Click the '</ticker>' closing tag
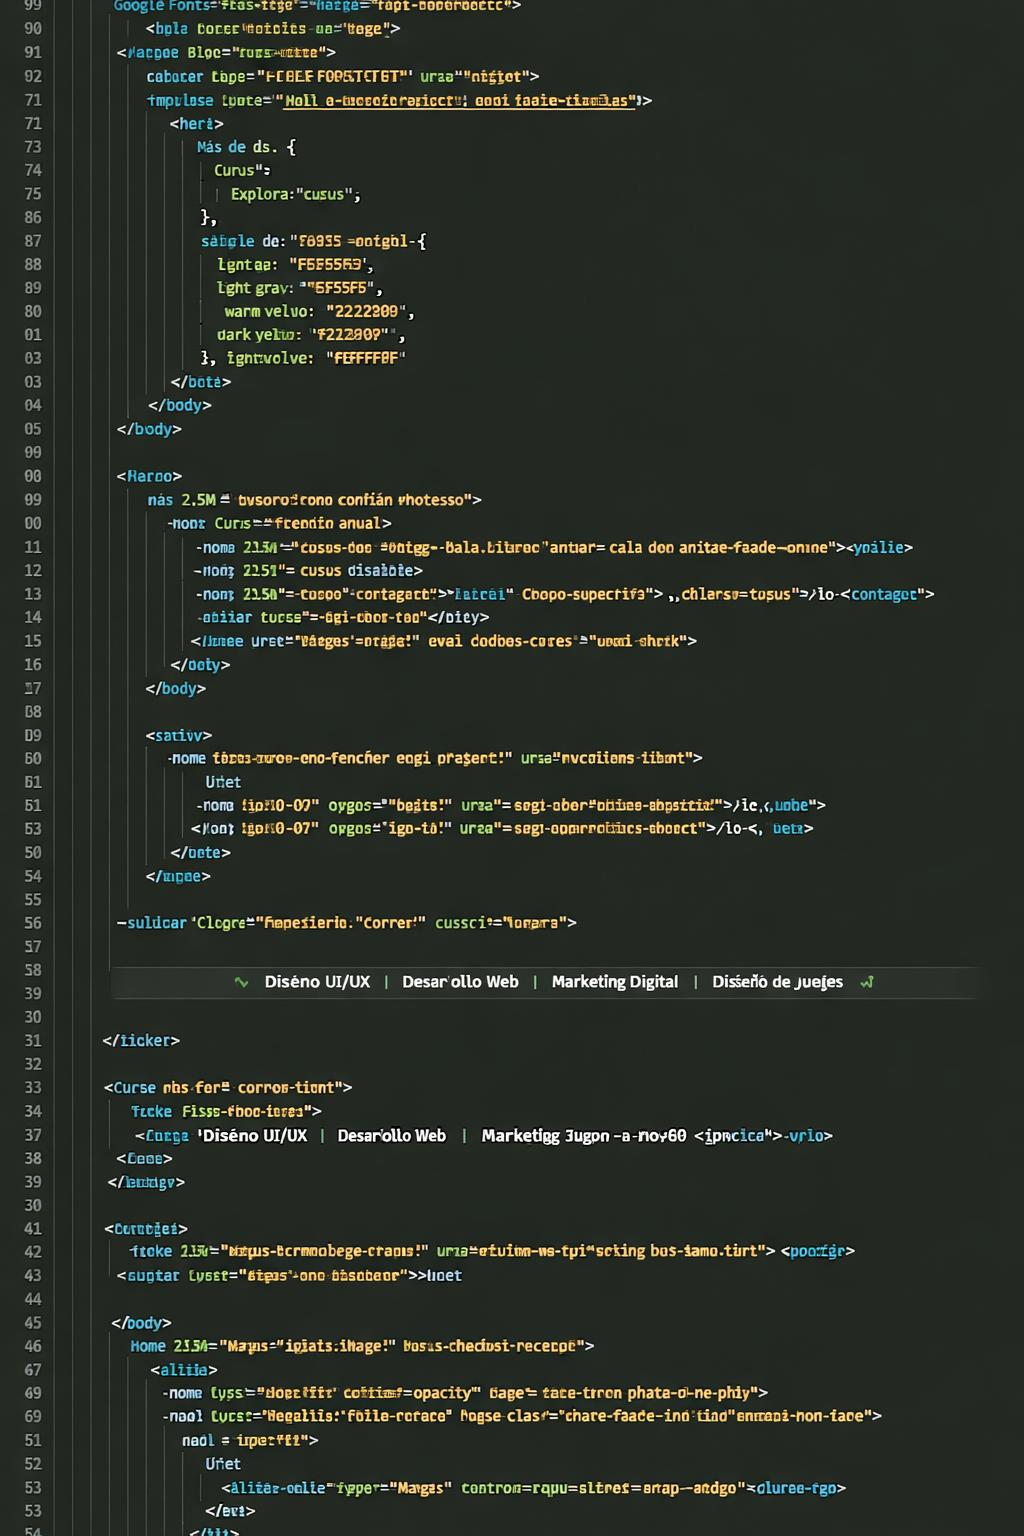Screen dimensions: 1024x1536 tap(141, 1040)
